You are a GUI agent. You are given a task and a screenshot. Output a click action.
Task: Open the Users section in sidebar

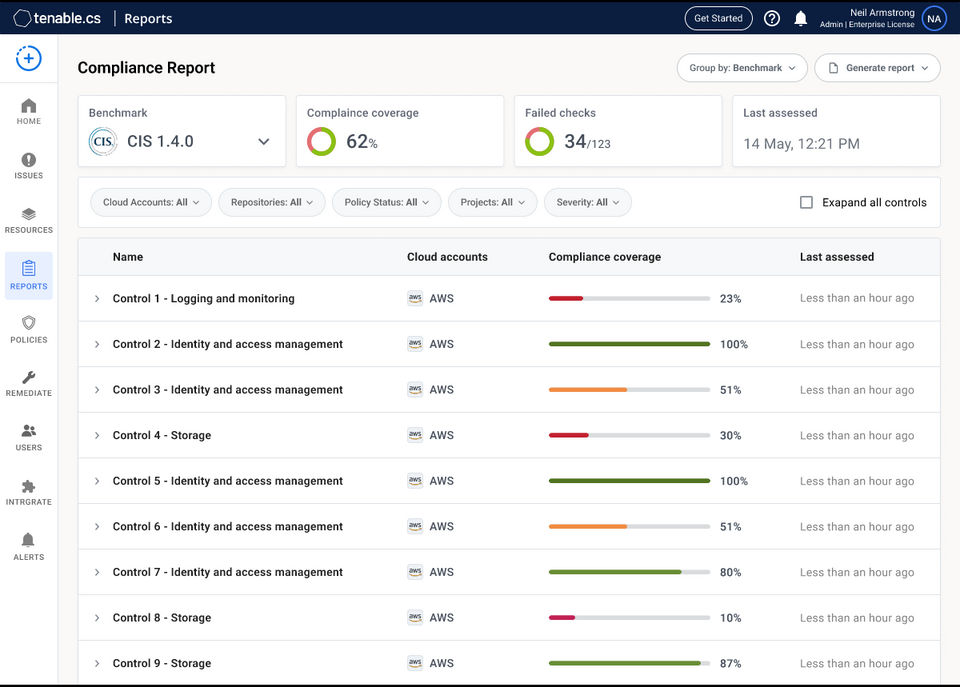[x=29, y=437]
